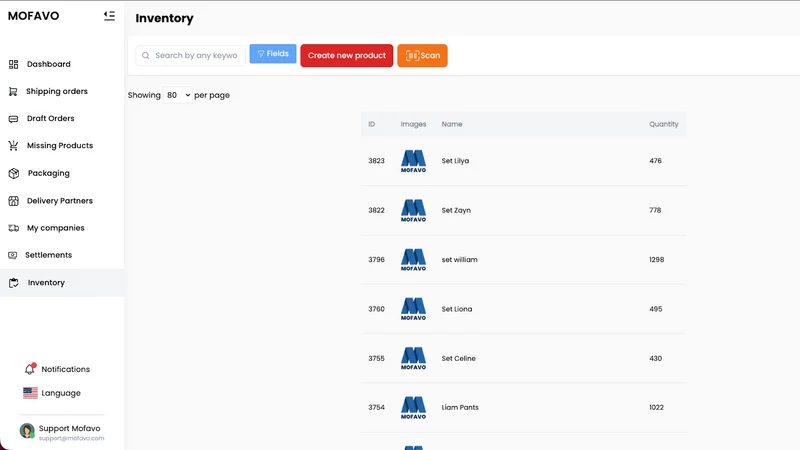
Task: Click the Support Mofavo avatar
Action: (27, 431)
